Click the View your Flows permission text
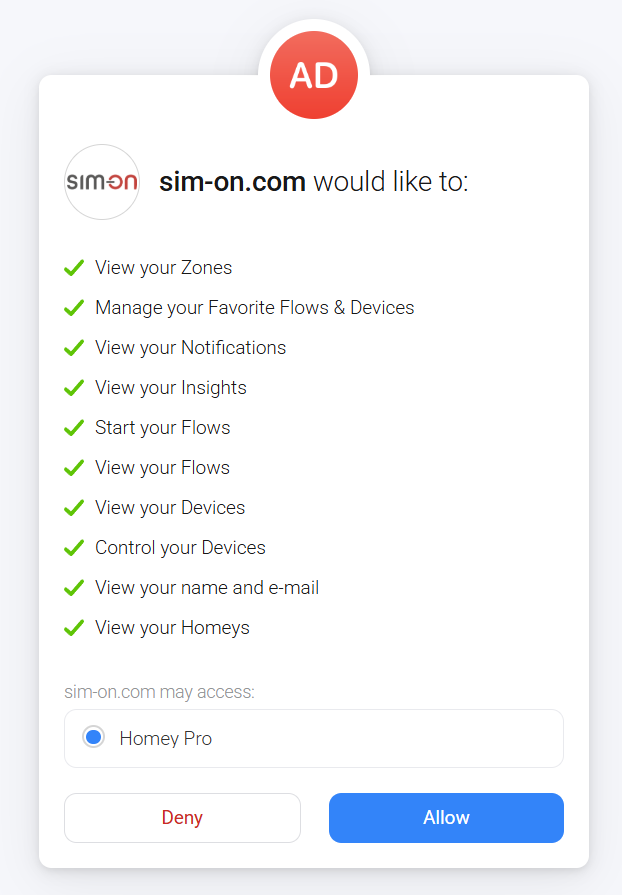The height and width of the screenshot is (895, 622). [163, 467]
